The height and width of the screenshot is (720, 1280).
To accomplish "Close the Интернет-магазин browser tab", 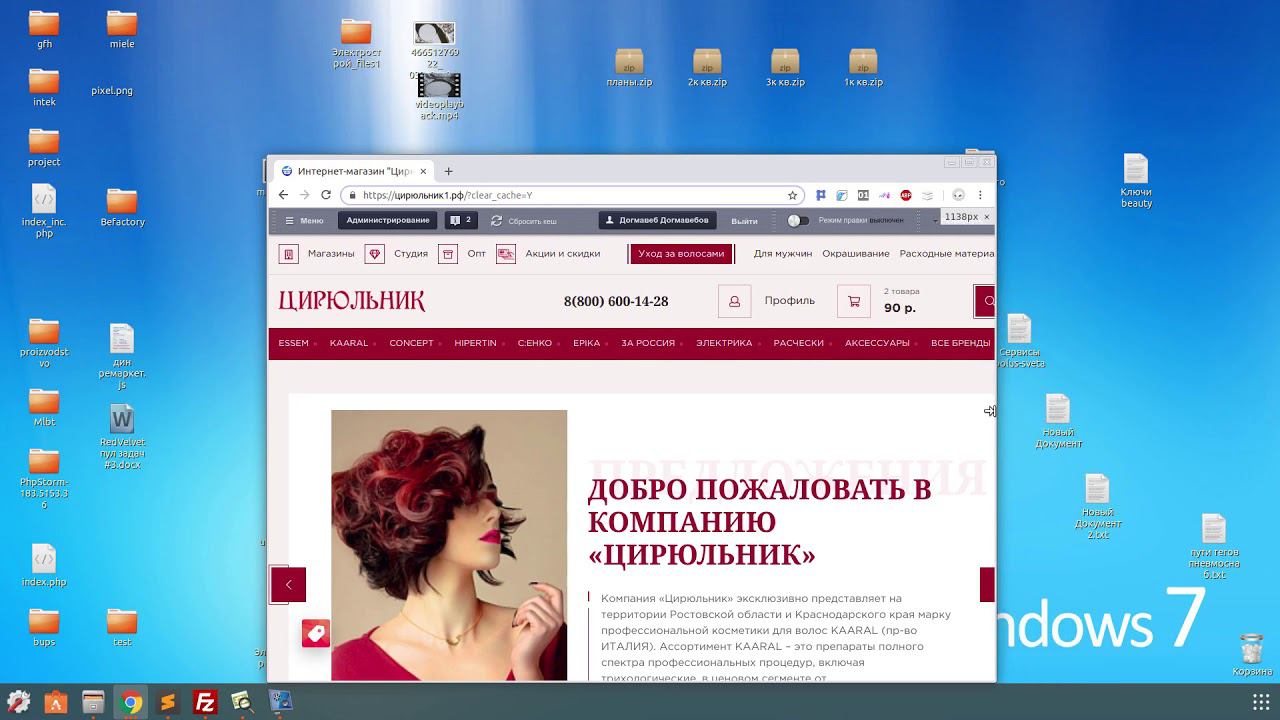I will [423, 171].
